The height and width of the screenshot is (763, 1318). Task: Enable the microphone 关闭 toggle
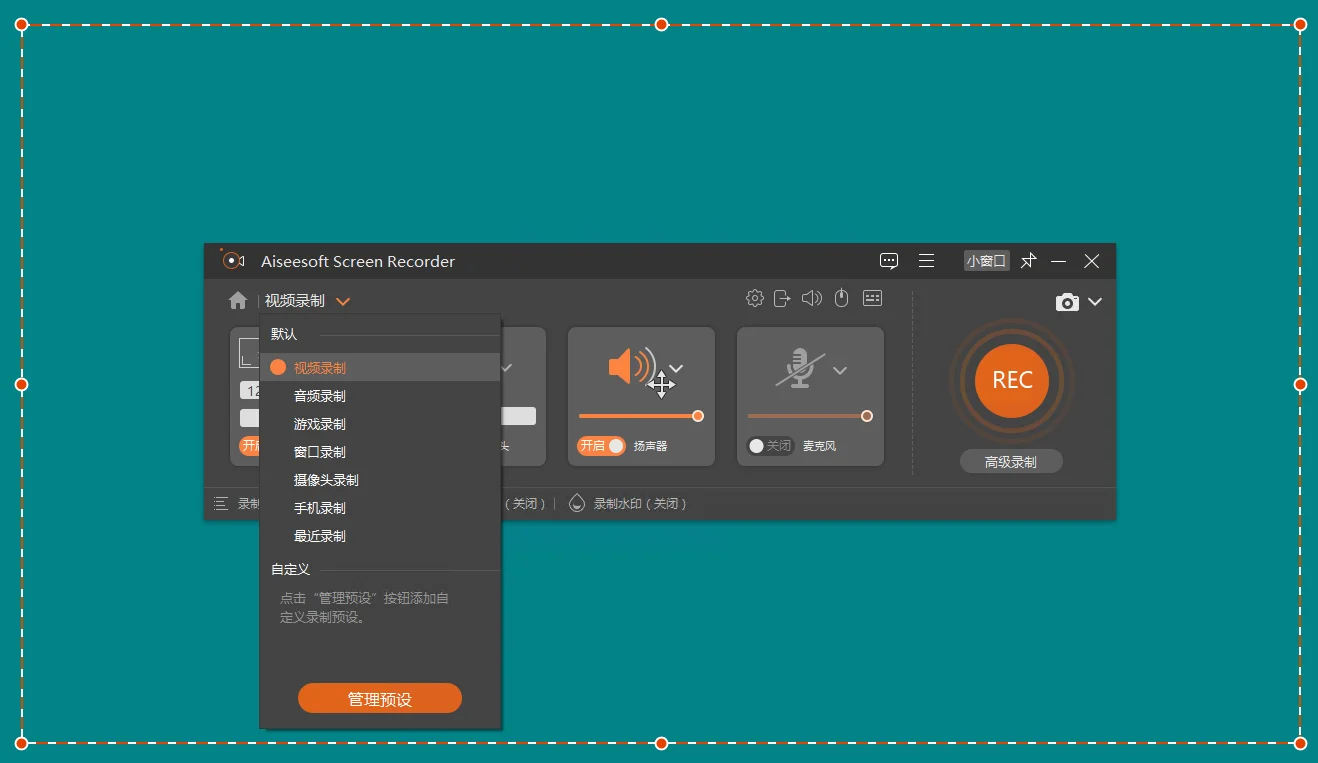pos(769,446)
